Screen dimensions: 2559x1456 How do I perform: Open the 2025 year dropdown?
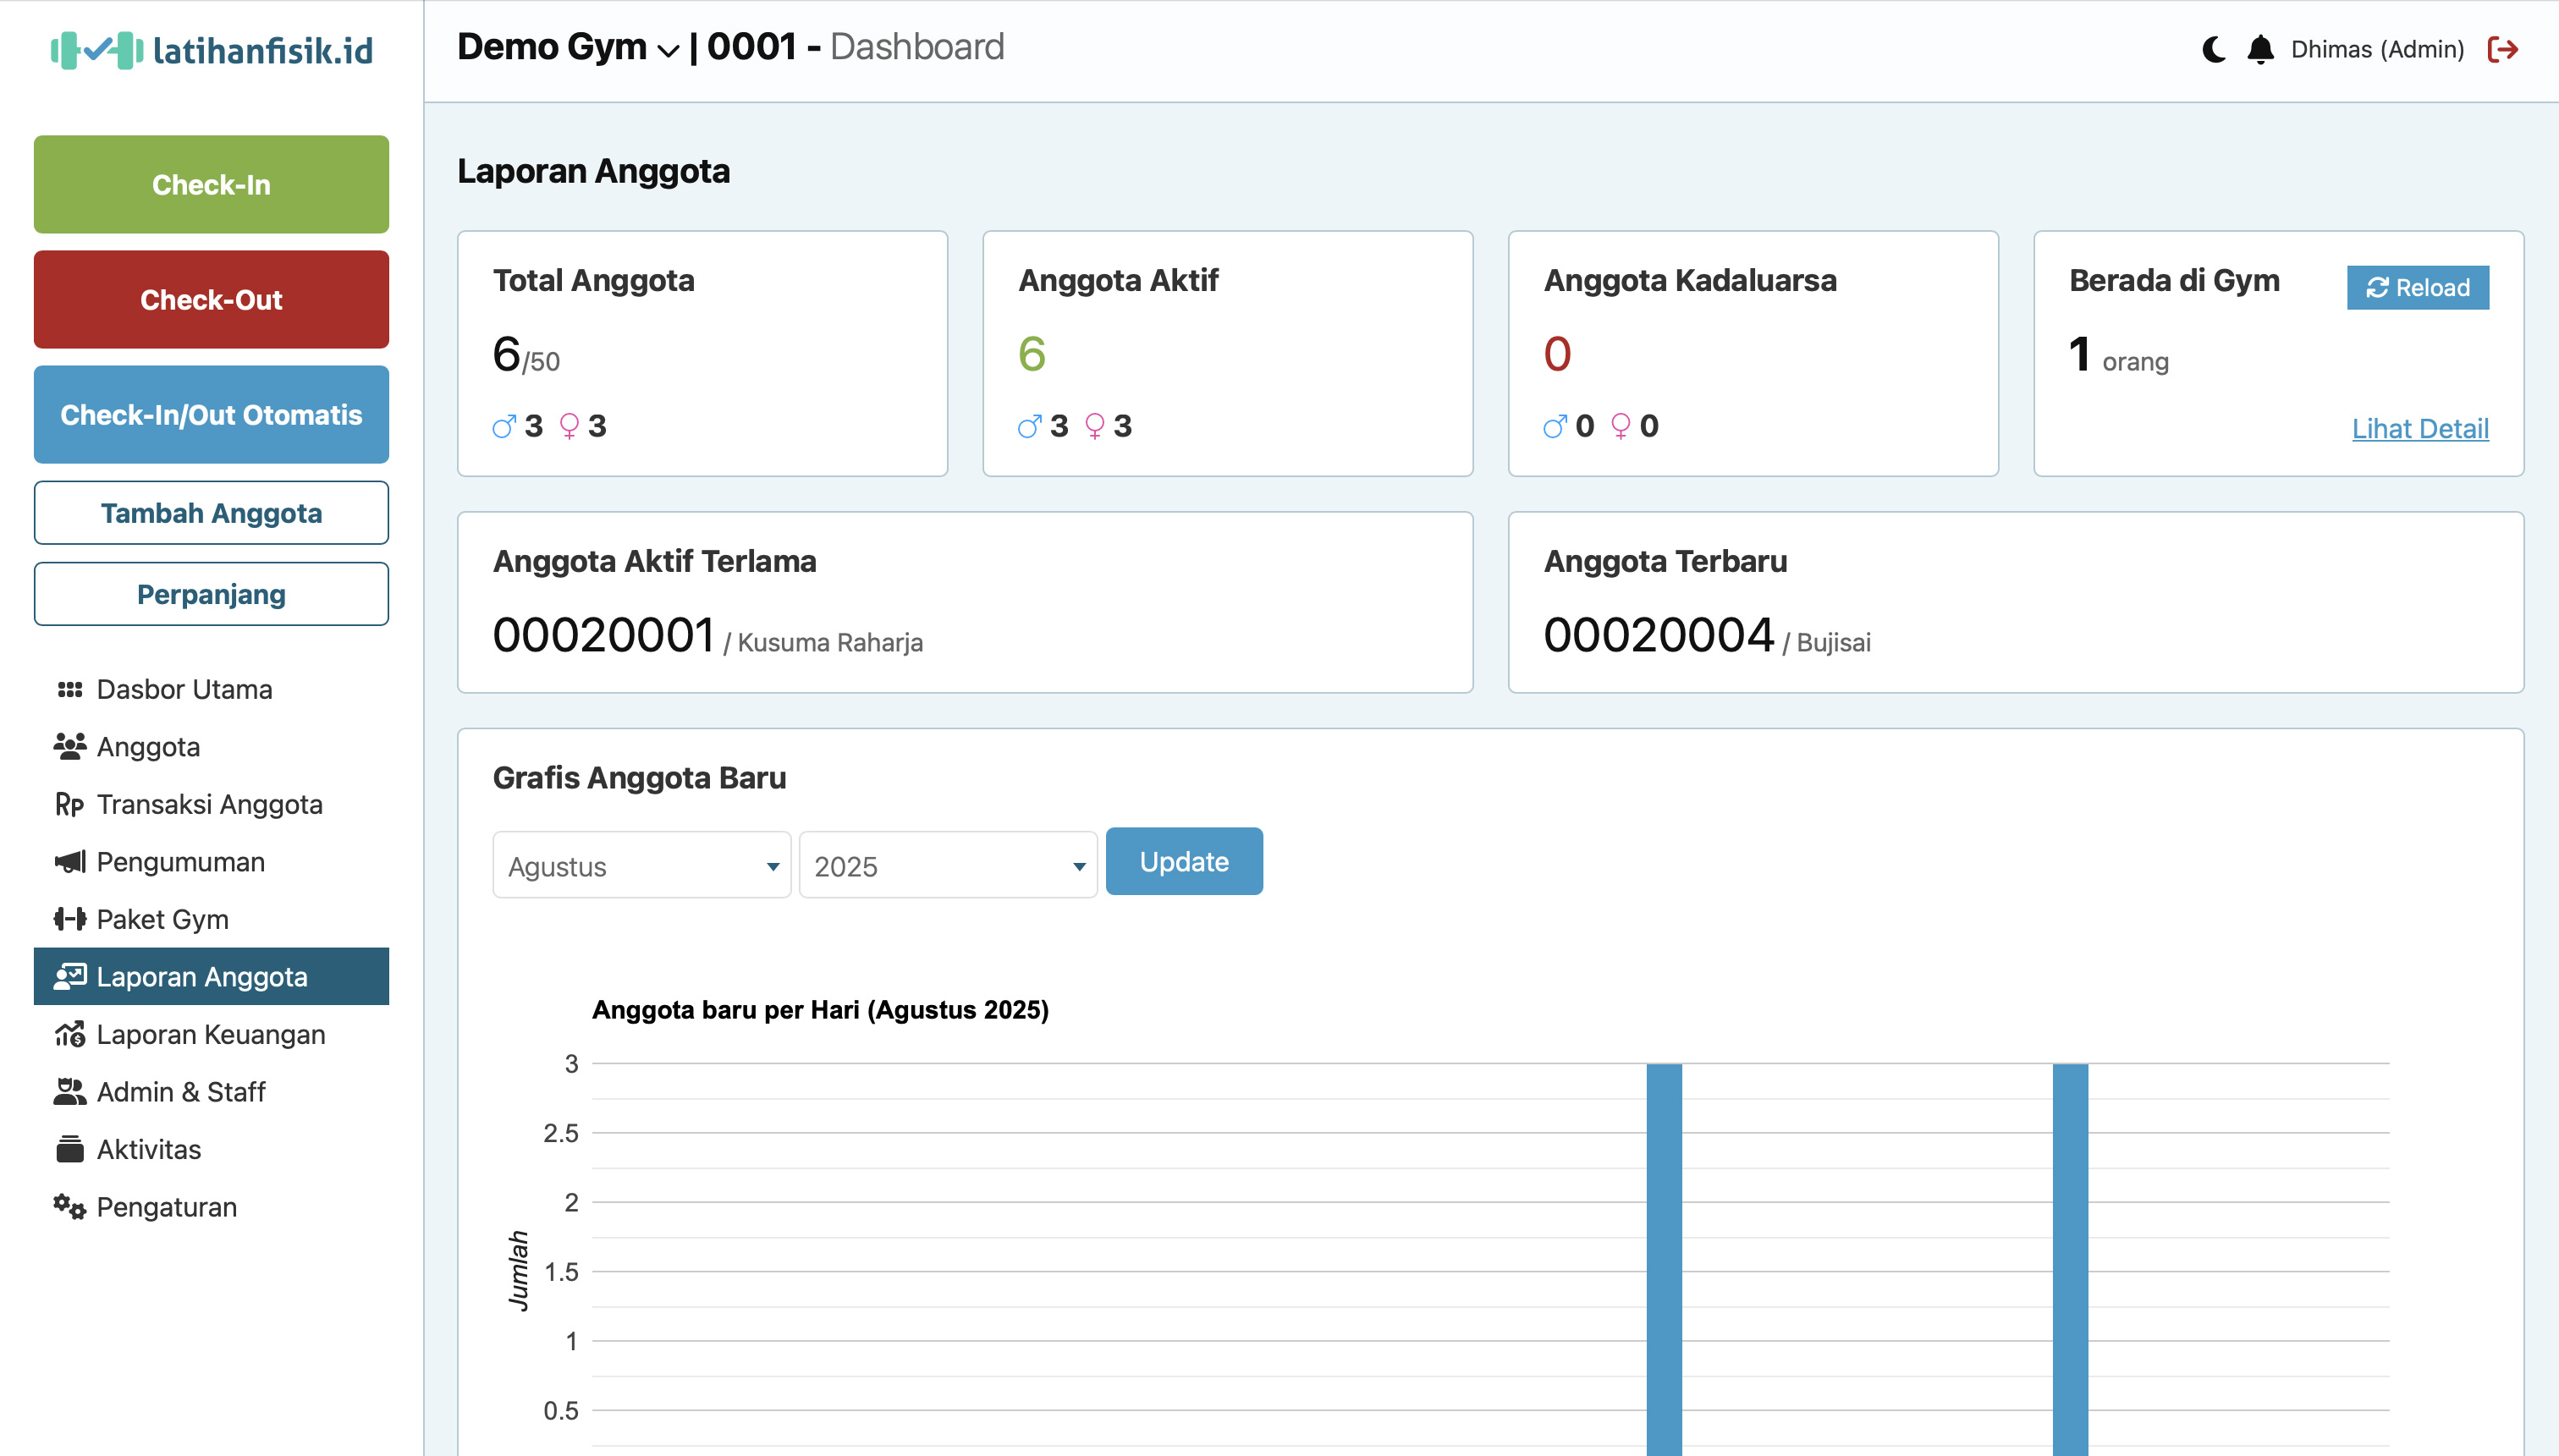coord(947,866)
